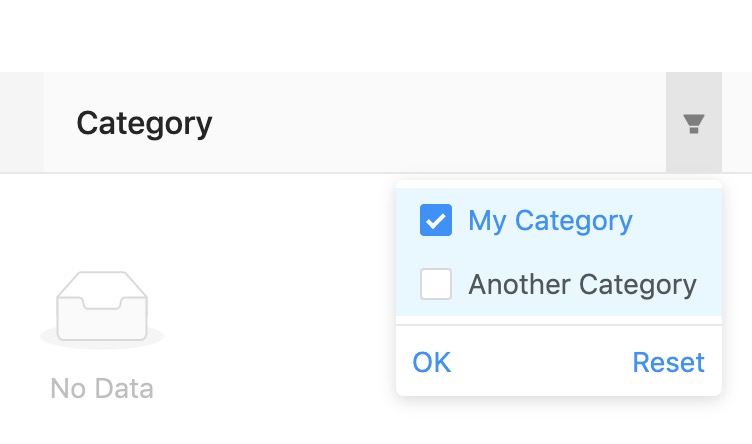Click the empty inbox No Data icon
The image size is (752, 444).
(x=102, y=309)
